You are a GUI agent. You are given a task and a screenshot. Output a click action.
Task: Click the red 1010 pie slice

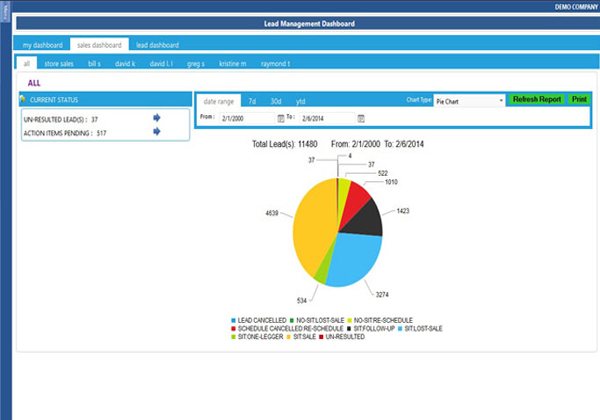click(x=354, y=201)
